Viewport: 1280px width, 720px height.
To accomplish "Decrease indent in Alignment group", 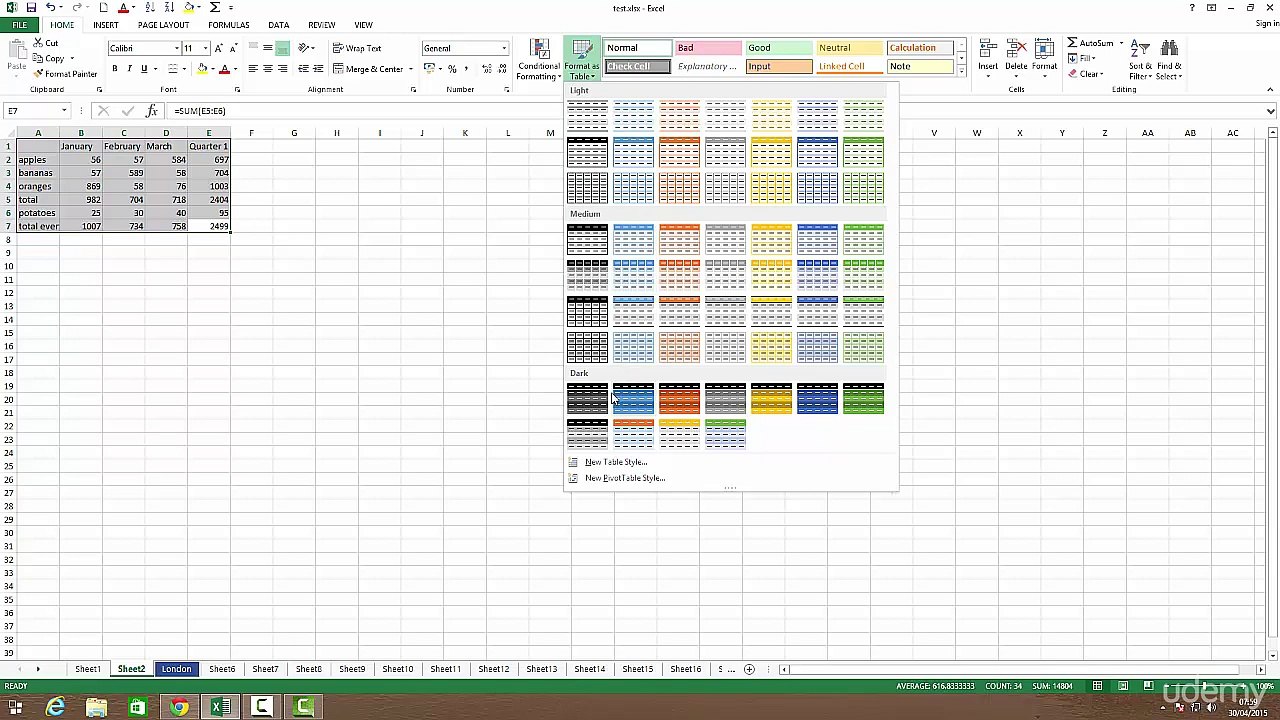I will [x=304, y=69].
